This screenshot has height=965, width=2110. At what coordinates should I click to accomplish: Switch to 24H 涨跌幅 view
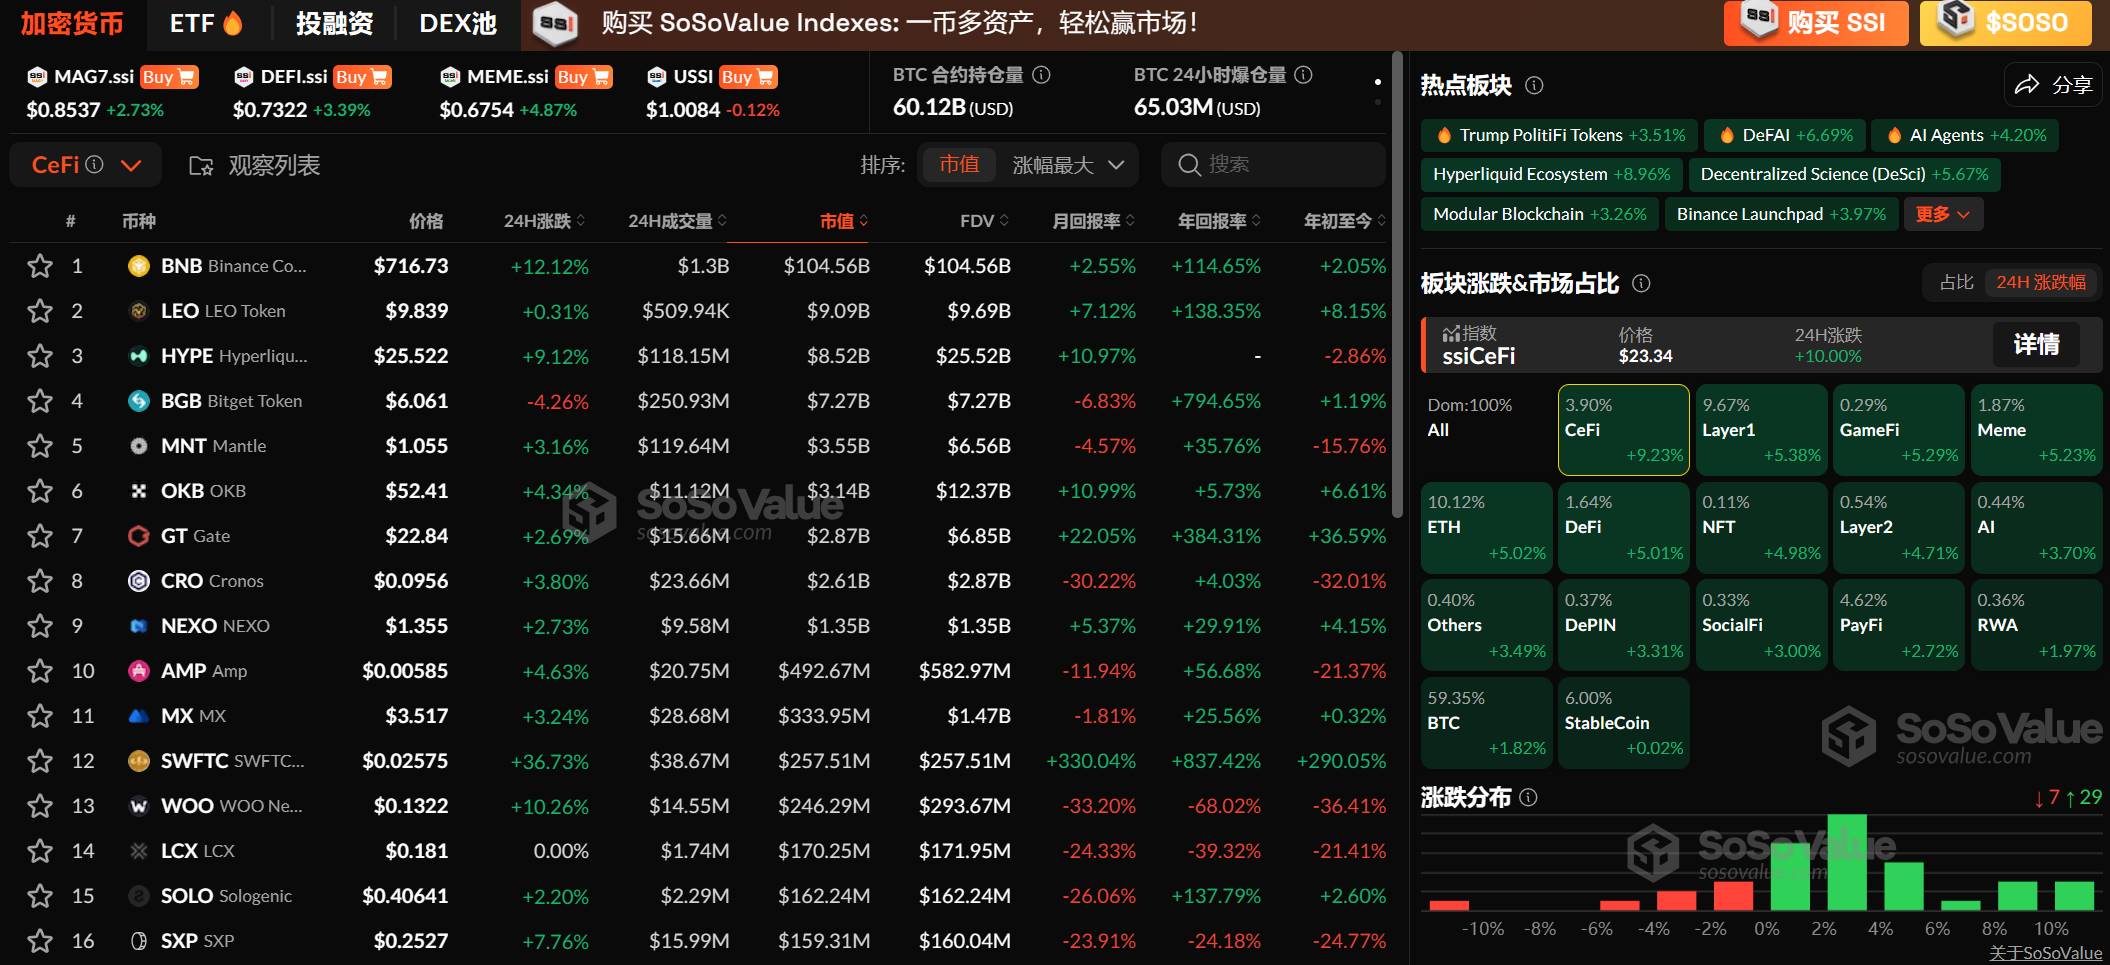pyautogui.click(x=2041, y=283)
